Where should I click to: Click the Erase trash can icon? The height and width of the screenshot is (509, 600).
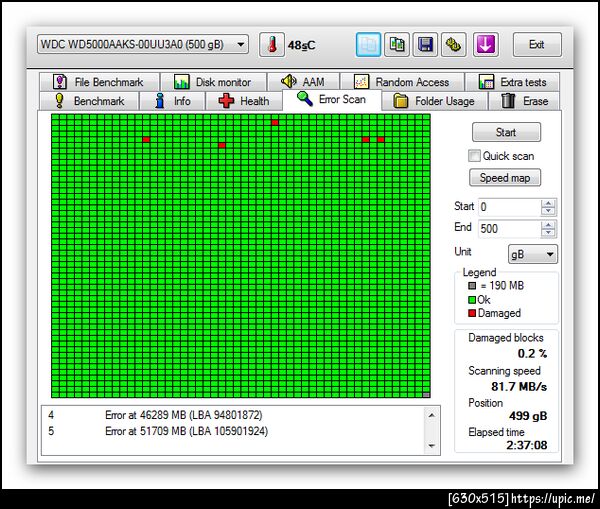(508, 101)
